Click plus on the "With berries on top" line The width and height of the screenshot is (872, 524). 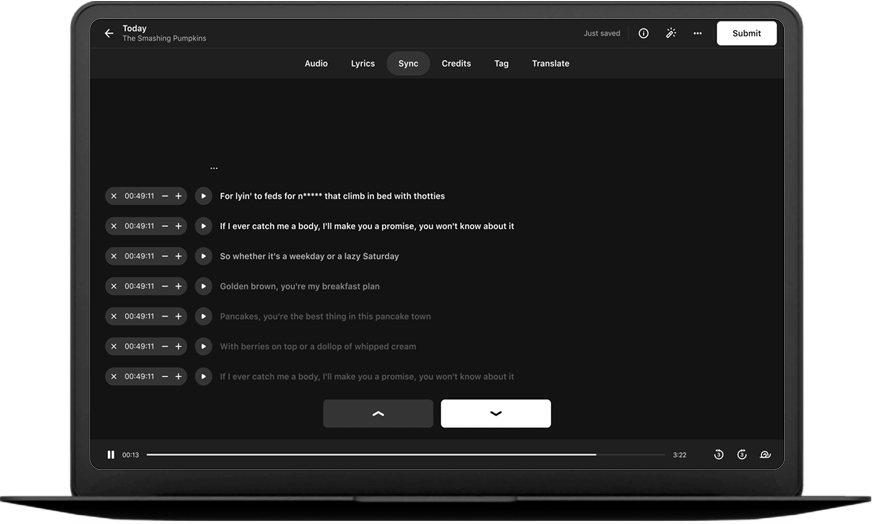[179, 346]
